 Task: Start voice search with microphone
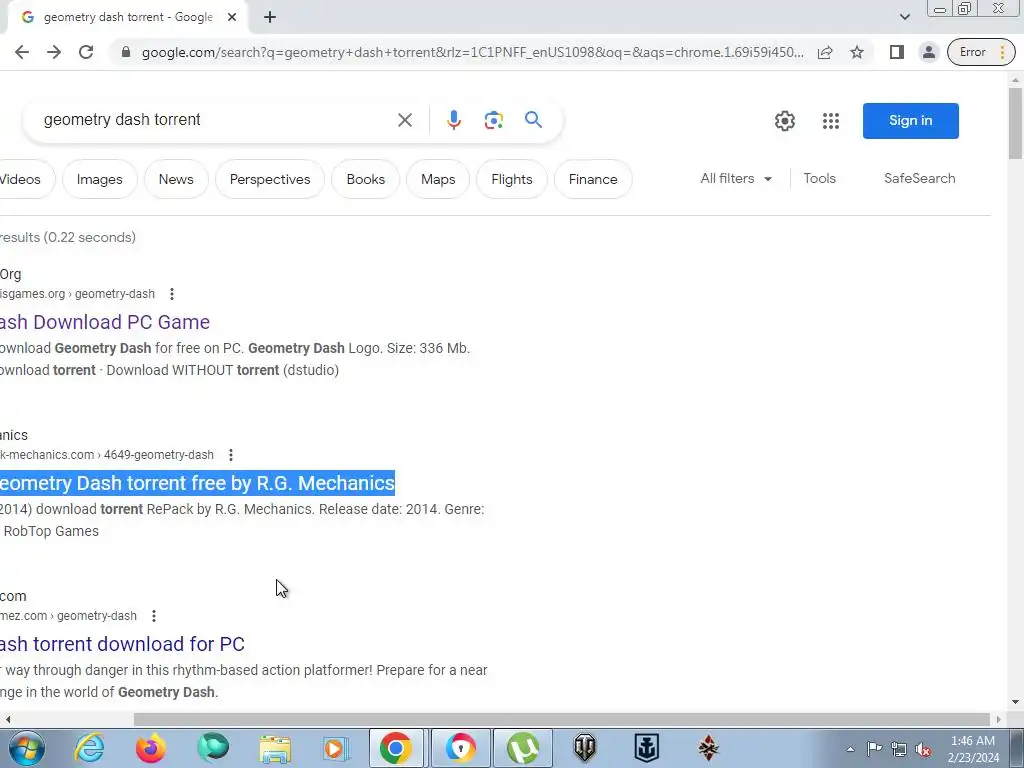(454, 120)
